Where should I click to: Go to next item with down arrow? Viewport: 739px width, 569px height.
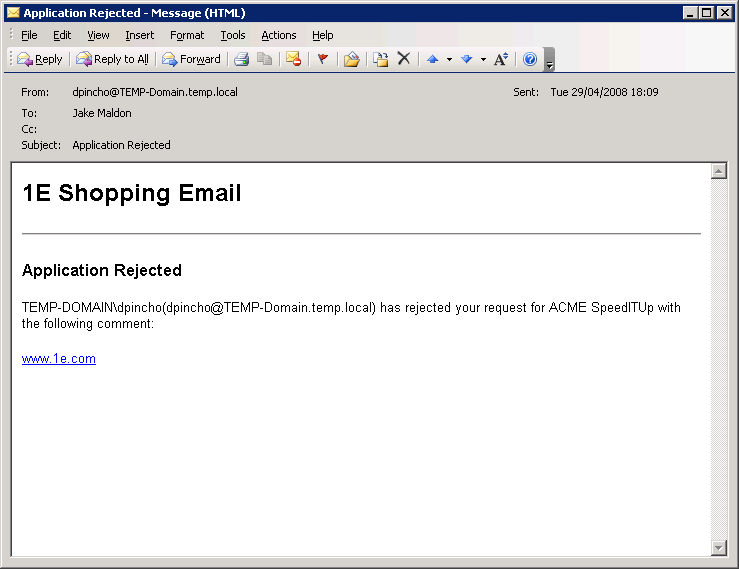coord(466,59)
